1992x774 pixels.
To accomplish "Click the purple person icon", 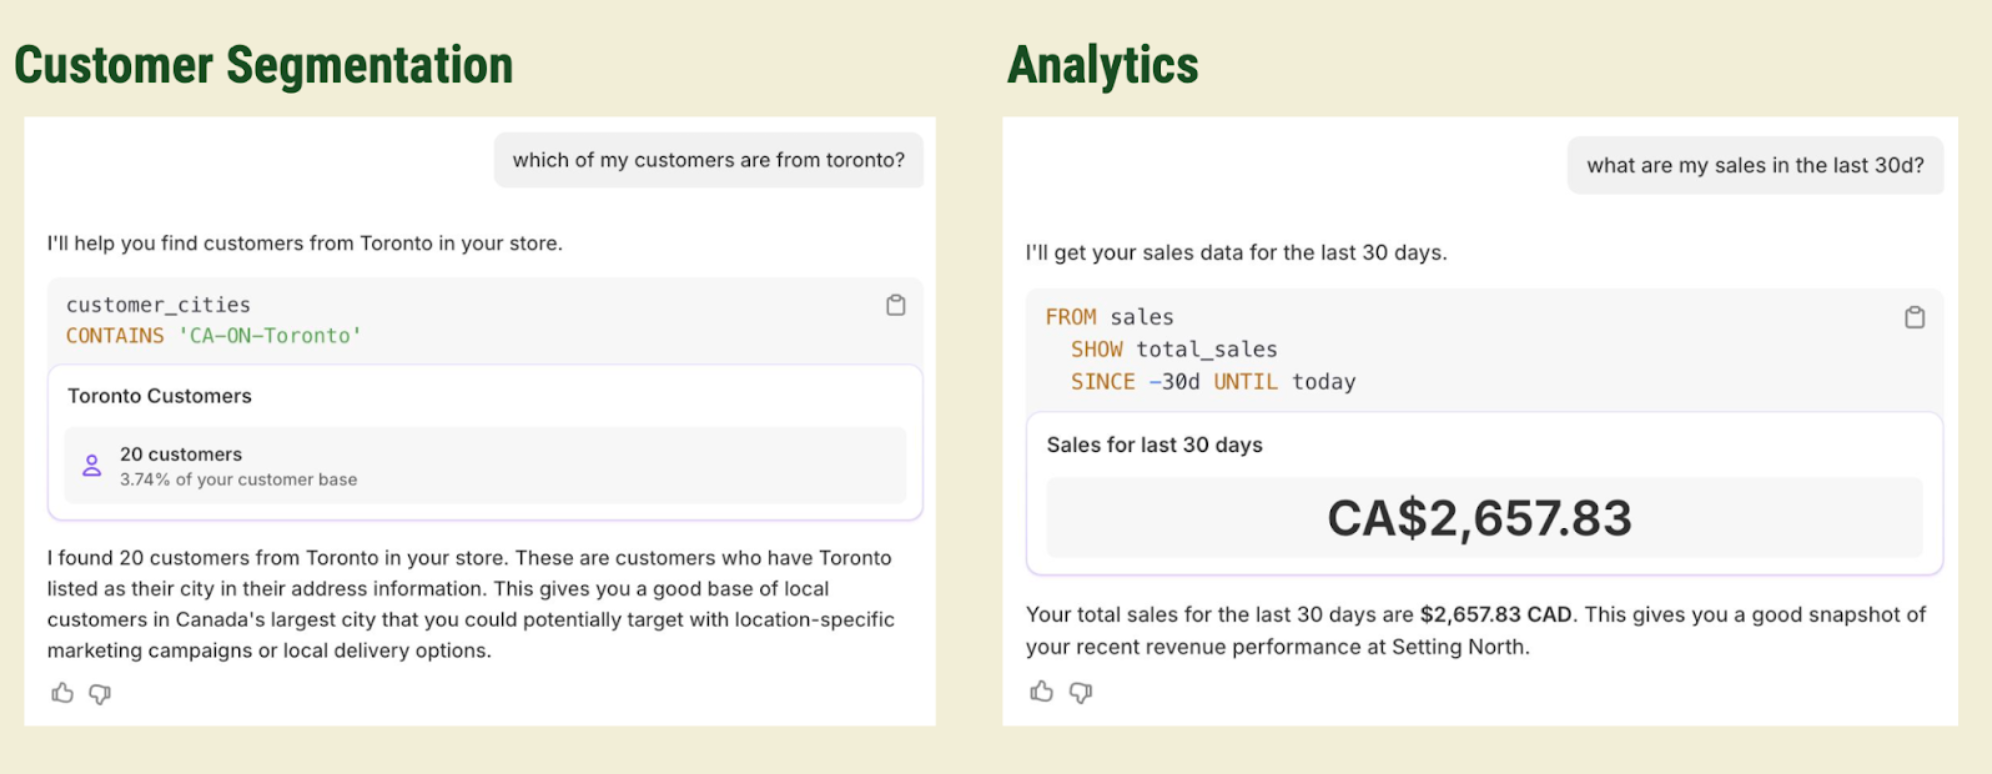I will 92,465.
